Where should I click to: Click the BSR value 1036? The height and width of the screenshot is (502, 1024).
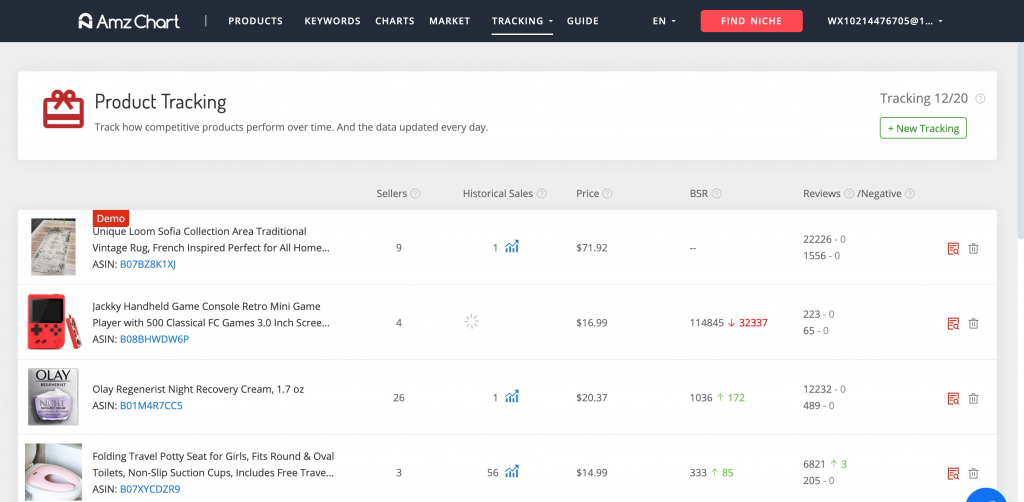click(701, 398)
